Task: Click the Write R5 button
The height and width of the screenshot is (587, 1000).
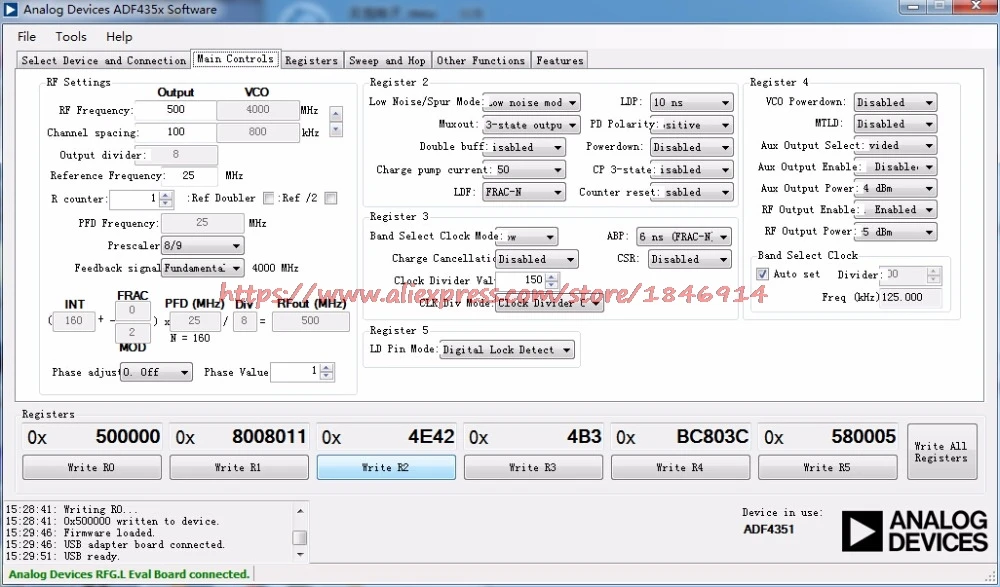Action: [x=827, y=467]
